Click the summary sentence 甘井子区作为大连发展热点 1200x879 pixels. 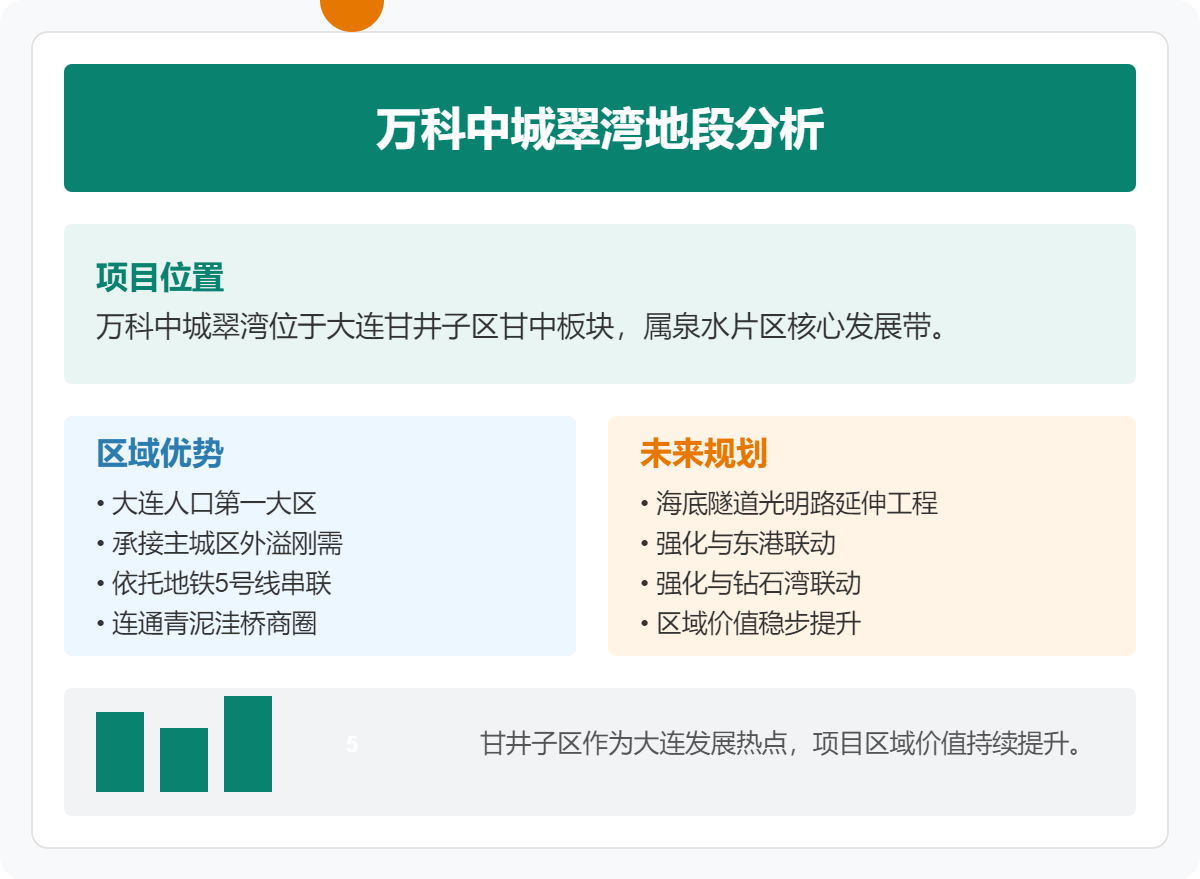[782, 744]
